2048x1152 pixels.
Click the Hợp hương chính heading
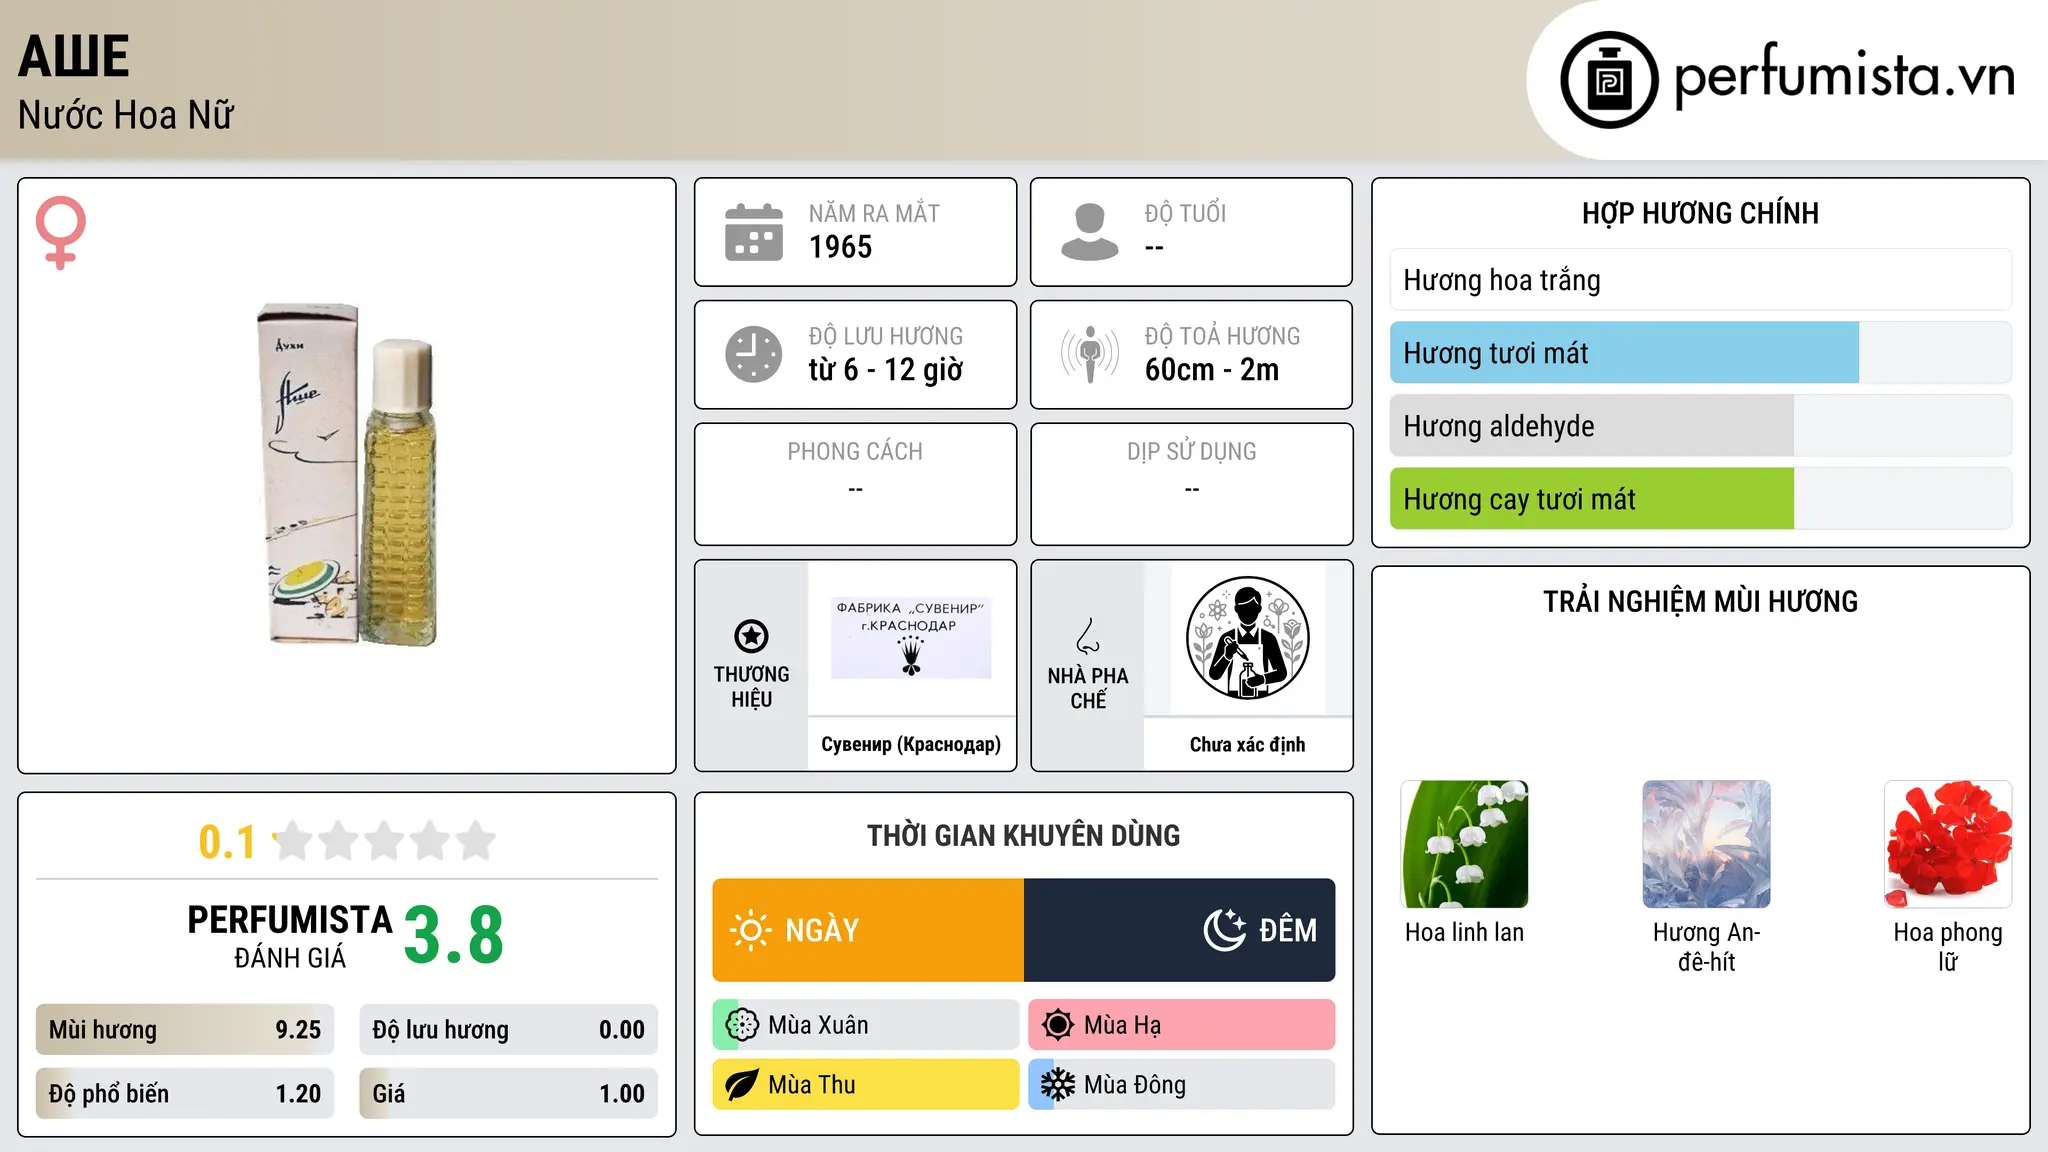click(x=1701, y=213)
